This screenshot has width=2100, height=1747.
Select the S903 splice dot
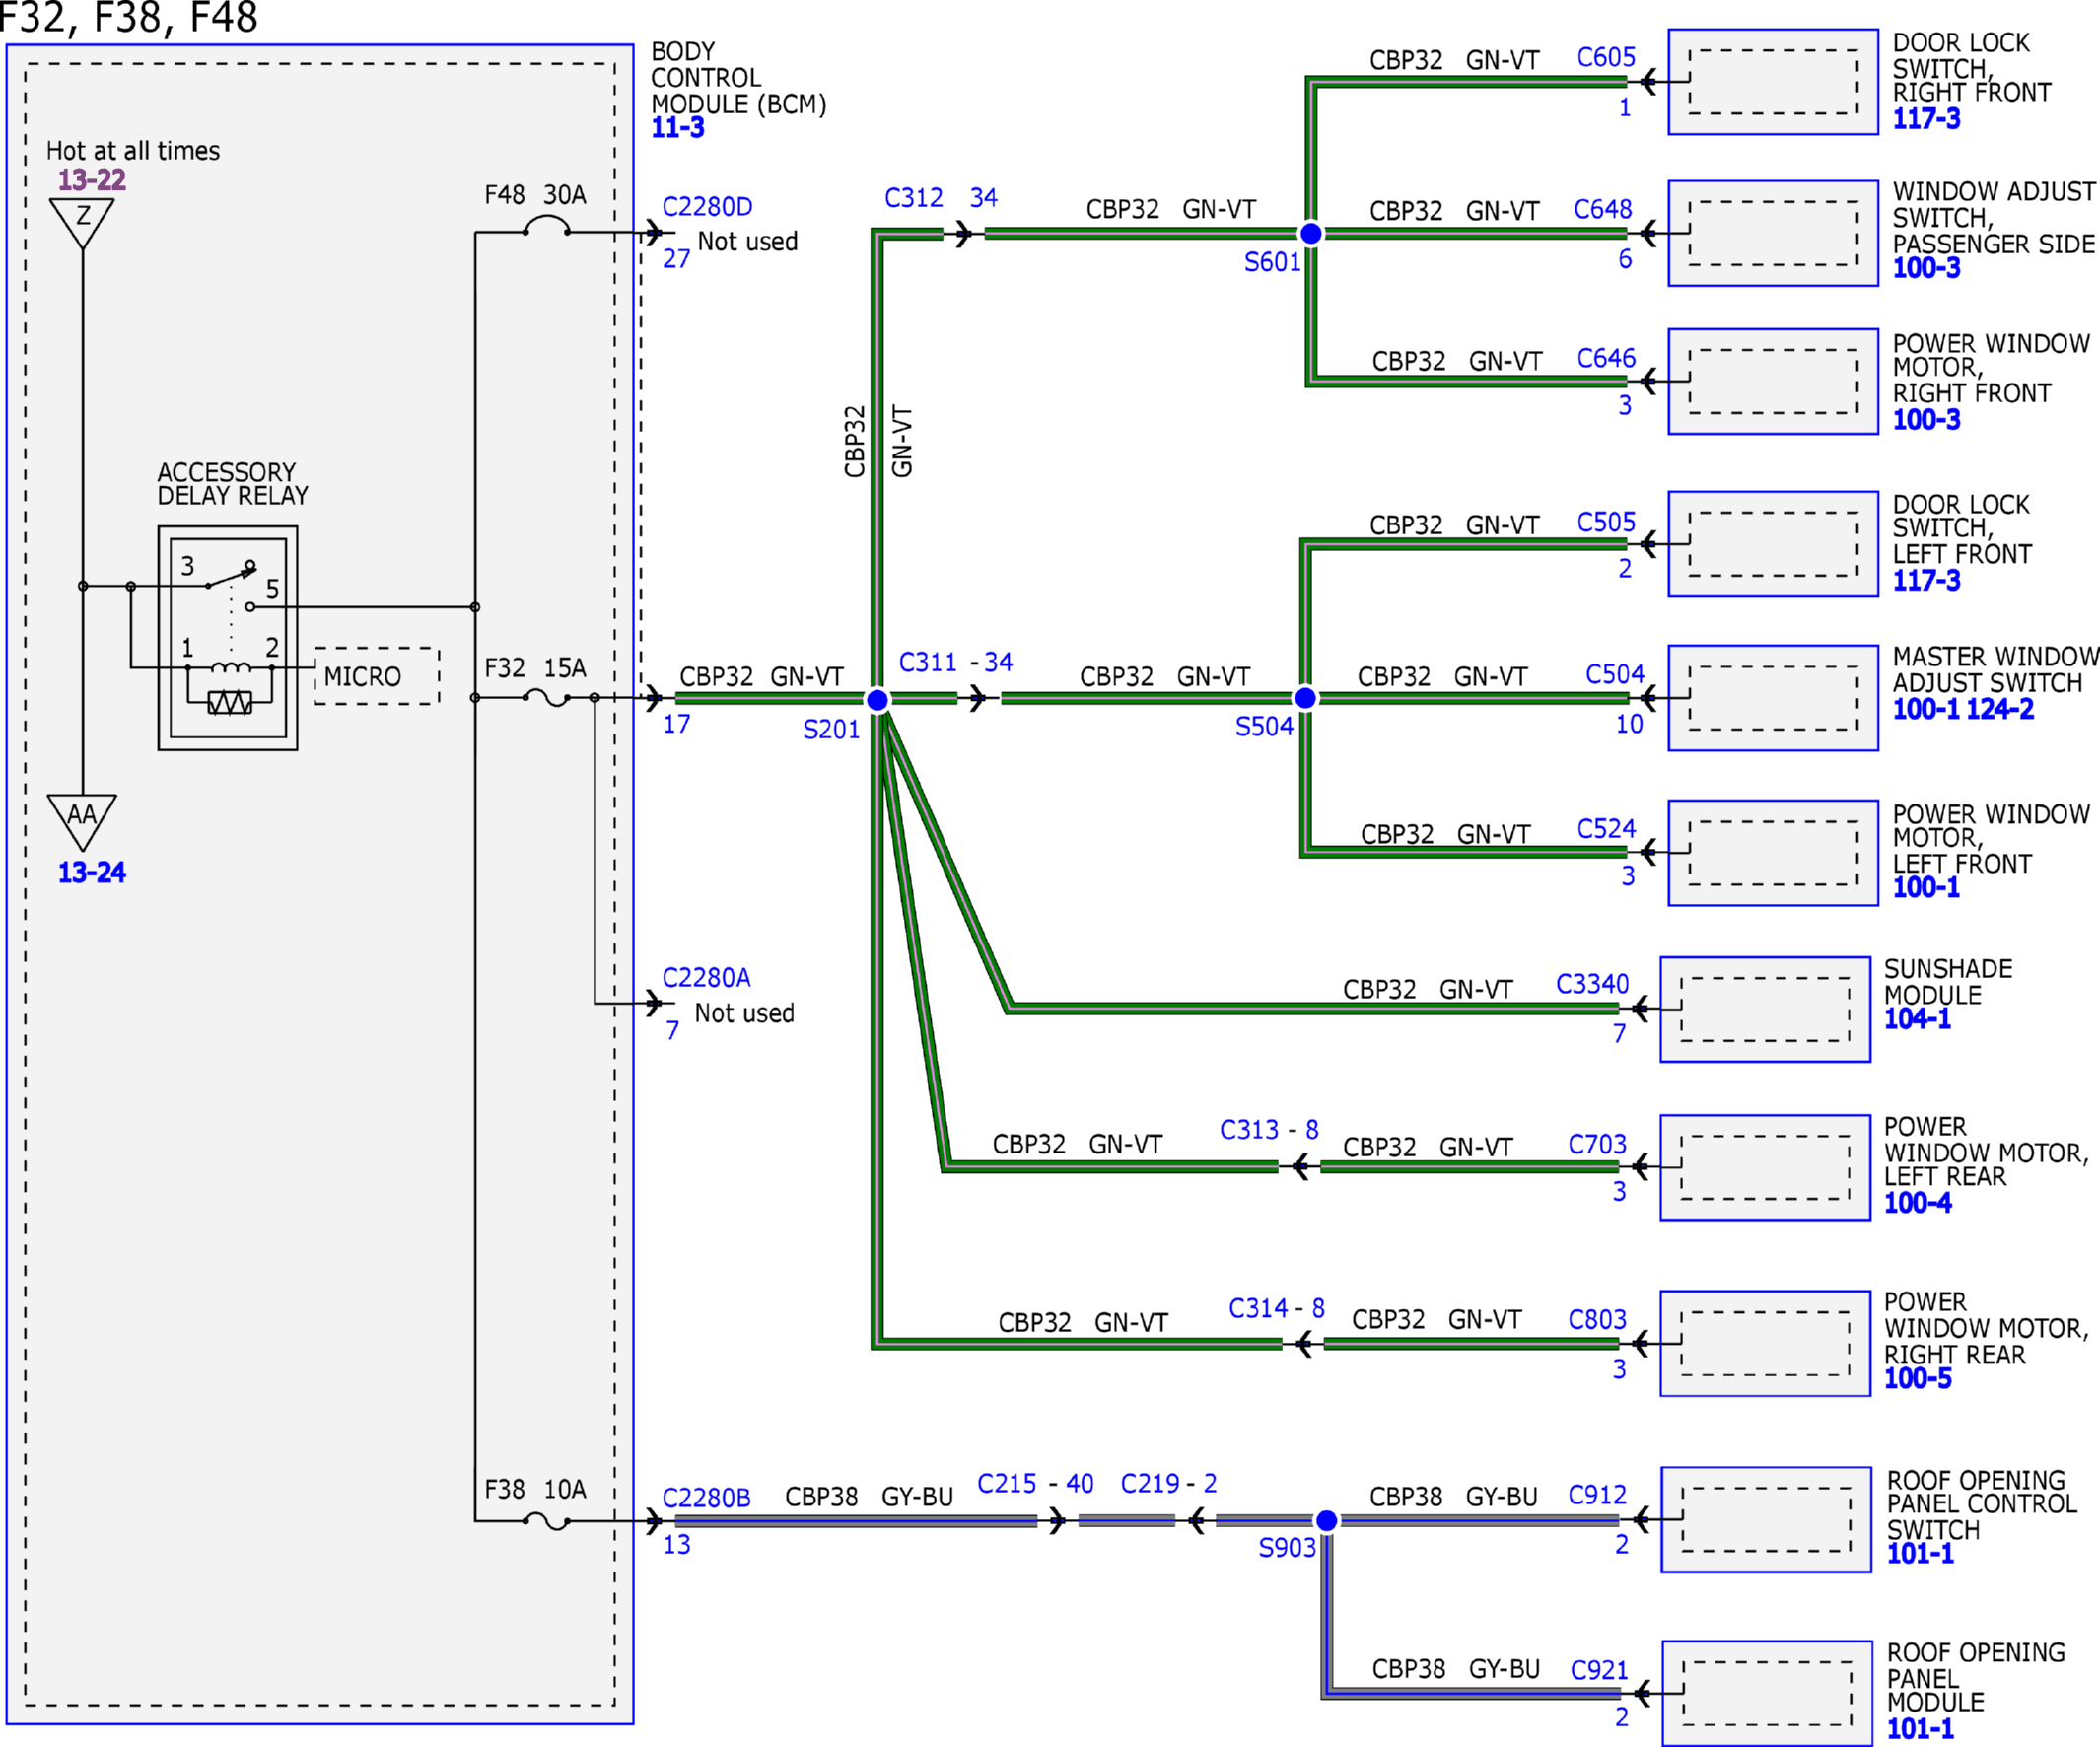click(x=1326, y=1521)
